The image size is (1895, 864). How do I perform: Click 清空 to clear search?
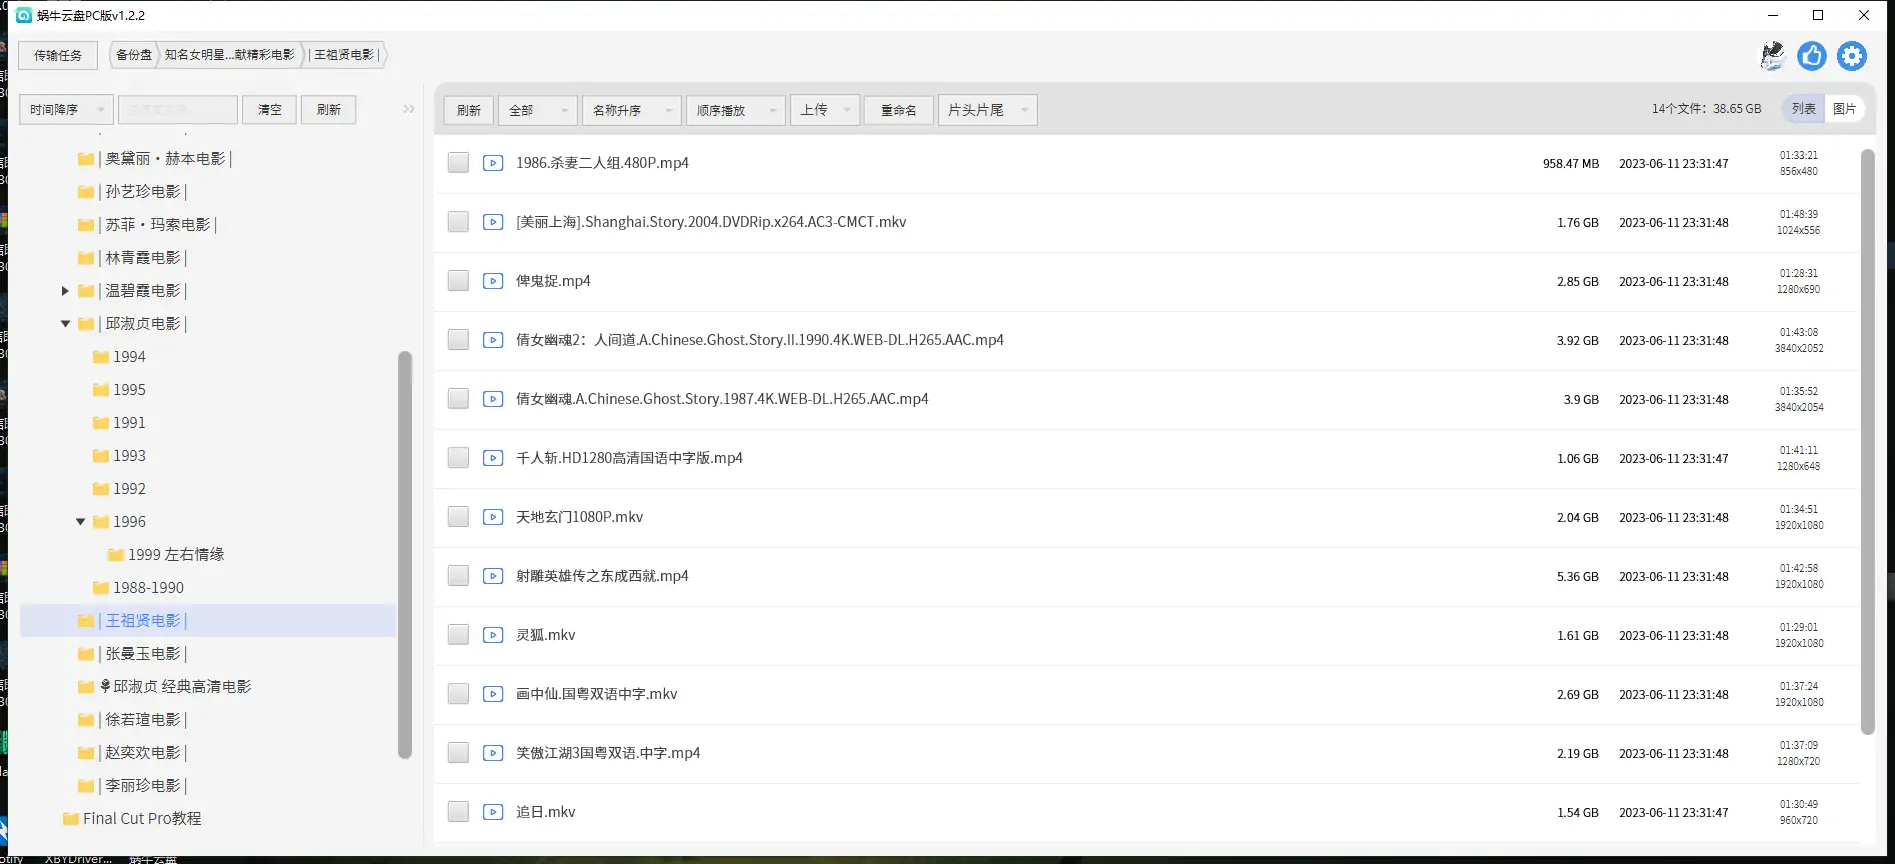click(x=270, y=110)
